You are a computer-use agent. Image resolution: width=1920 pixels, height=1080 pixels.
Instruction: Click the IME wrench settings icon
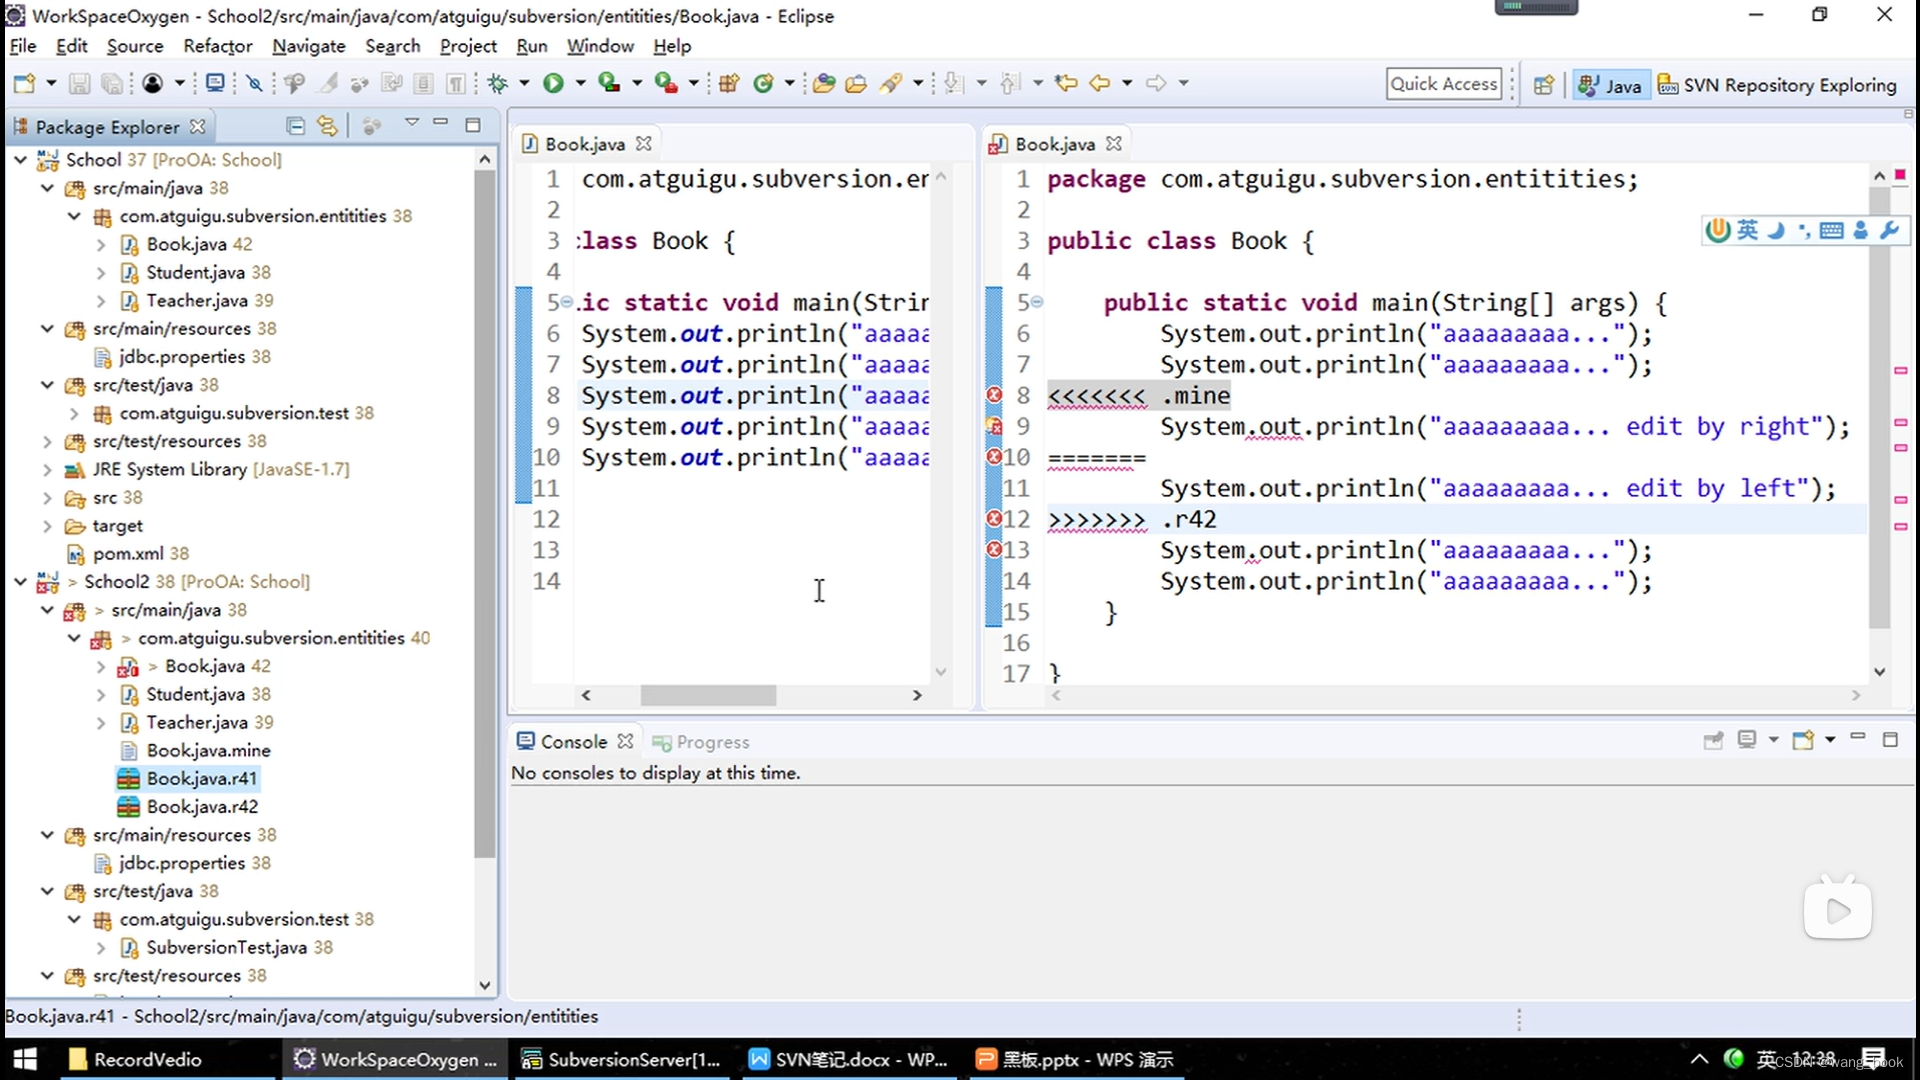click(1889, 230)
